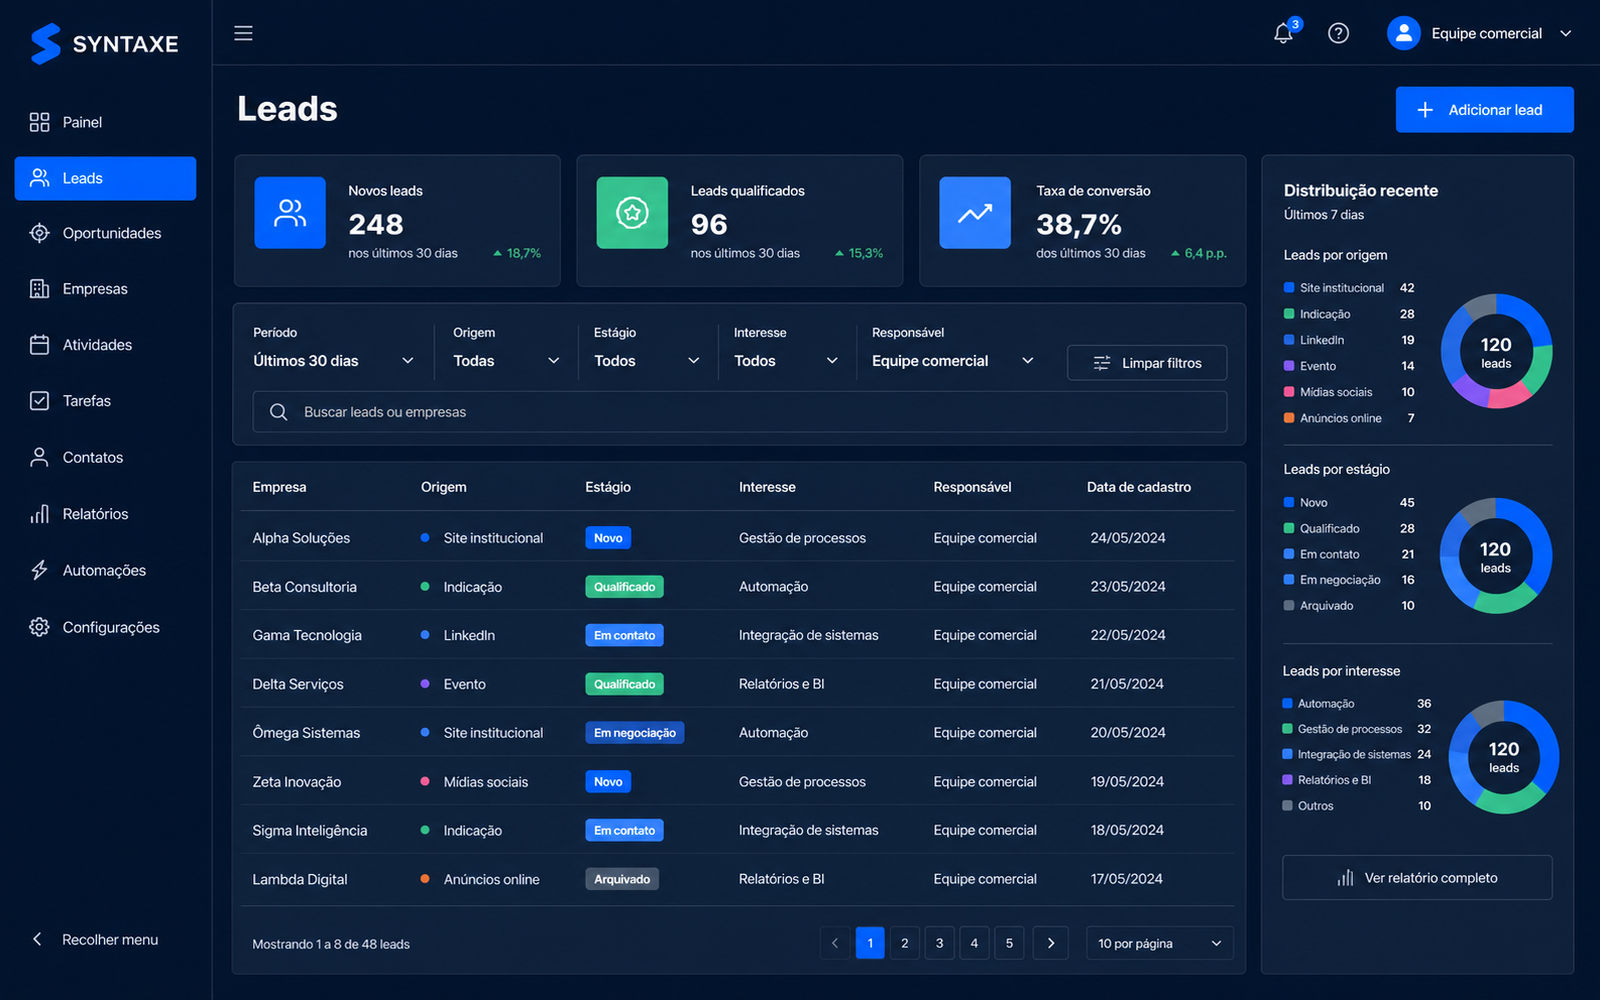
Task: Click the Novos leads people icon
Action: coord(290,212)
